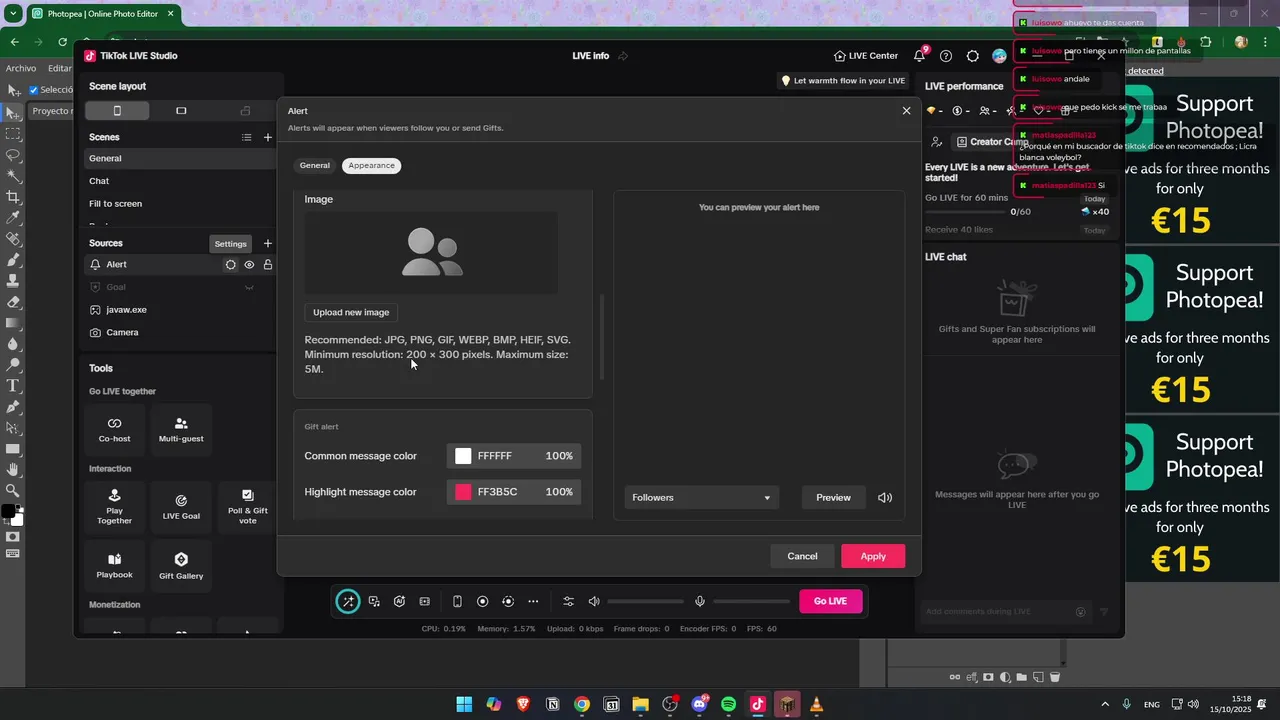1280x720 pixels.
Task: Open Creator Camp button
Action: pyautogui.click(x=990, y=142)
